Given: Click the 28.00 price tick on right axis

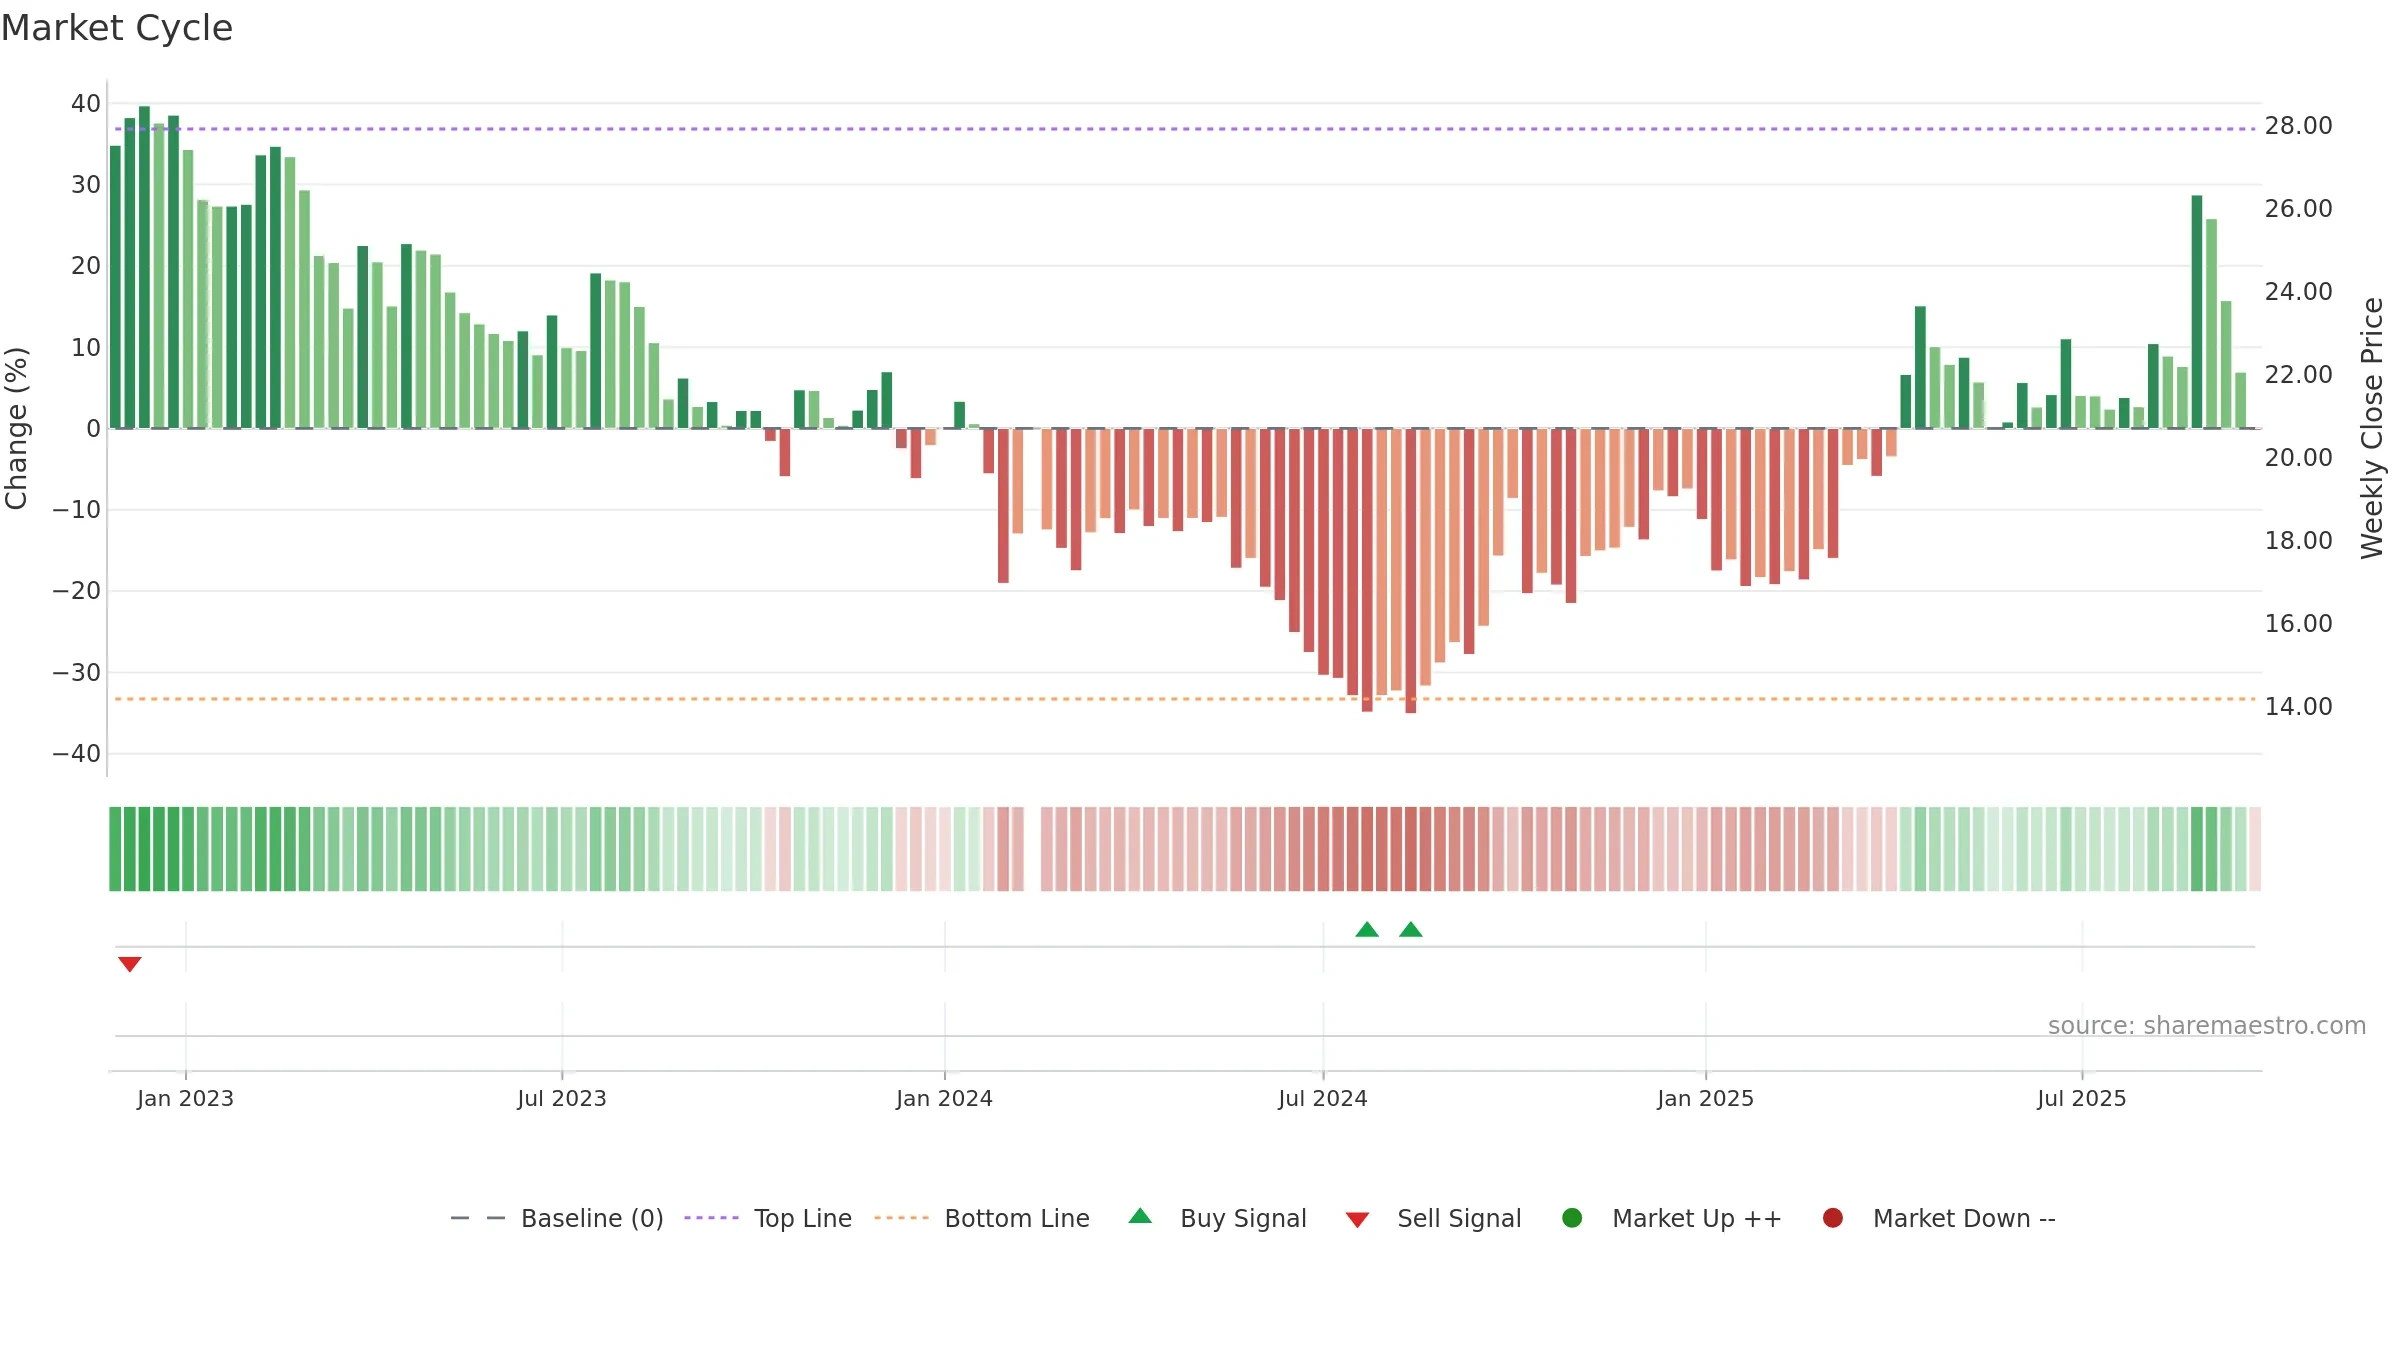Looking at the screenshot, I should pos(2299,125).
